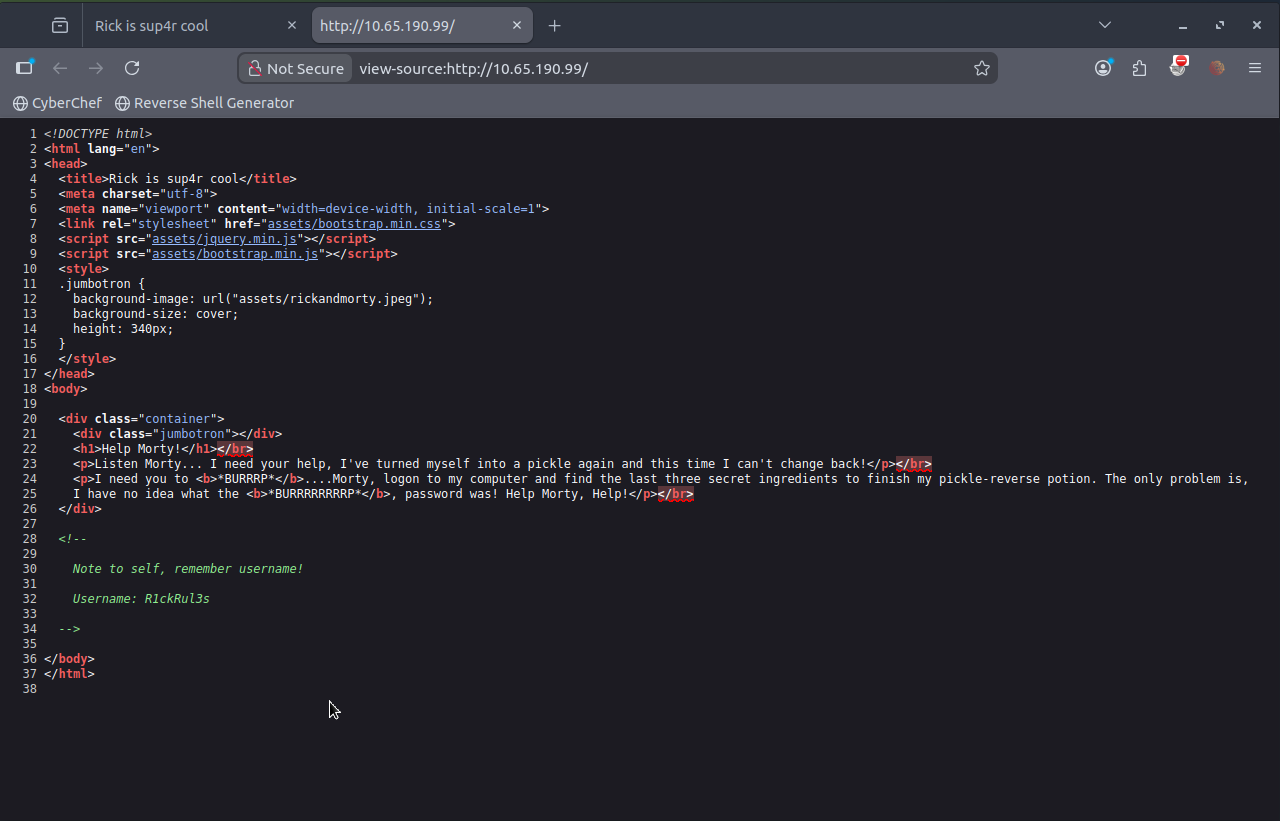Toggle the sidebar panel icon
Viewport: 1280px width, 821px height.
(x=25, y=68)
